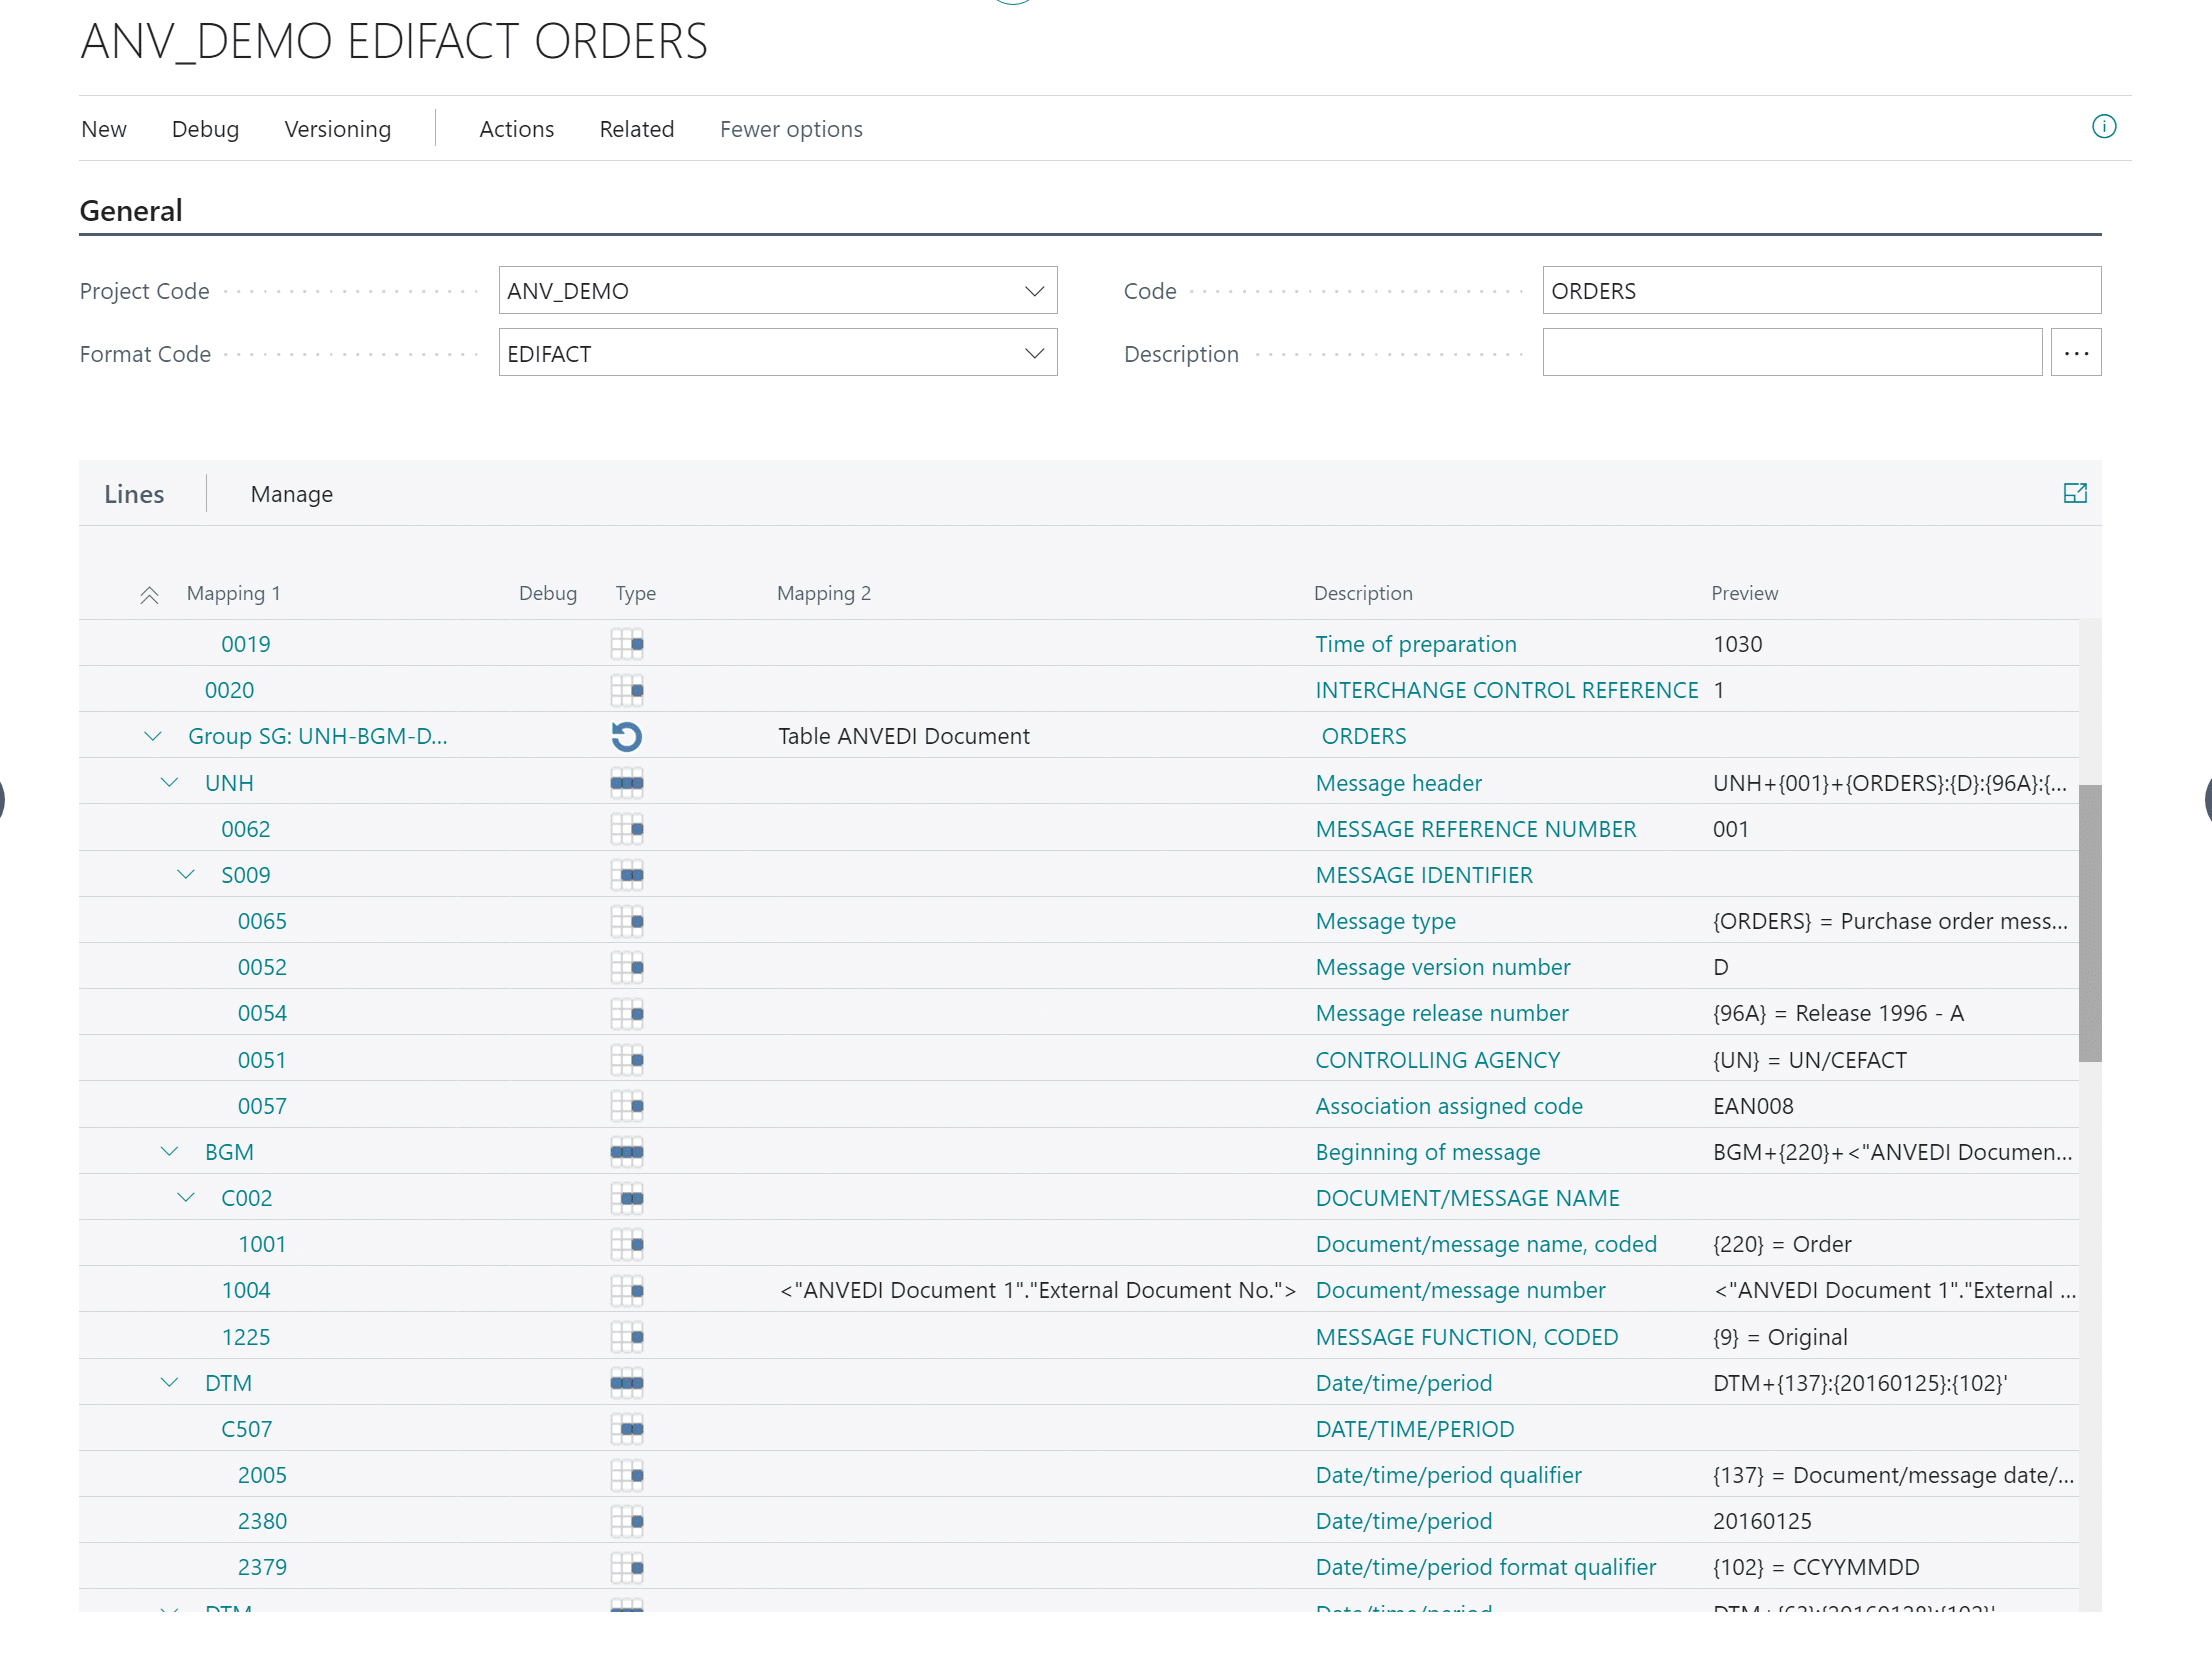Open the Format Code dropdown
2212x1665 pixels.
coord(1034,354)
